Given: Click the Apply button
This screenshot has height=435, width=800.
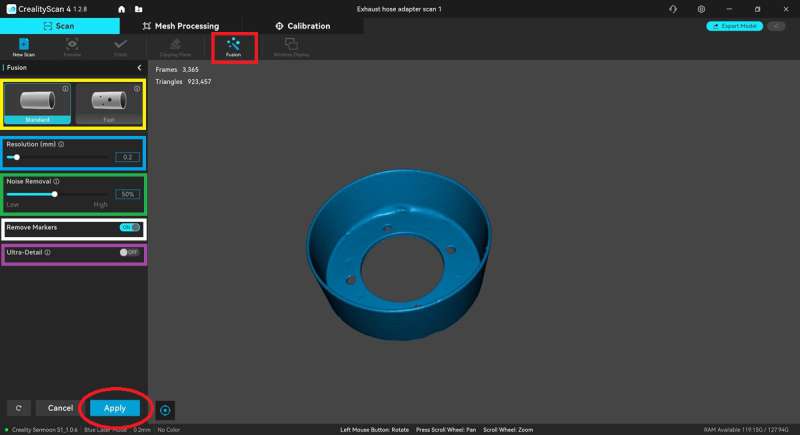Looking at the screenshot, I should (115, 408).
